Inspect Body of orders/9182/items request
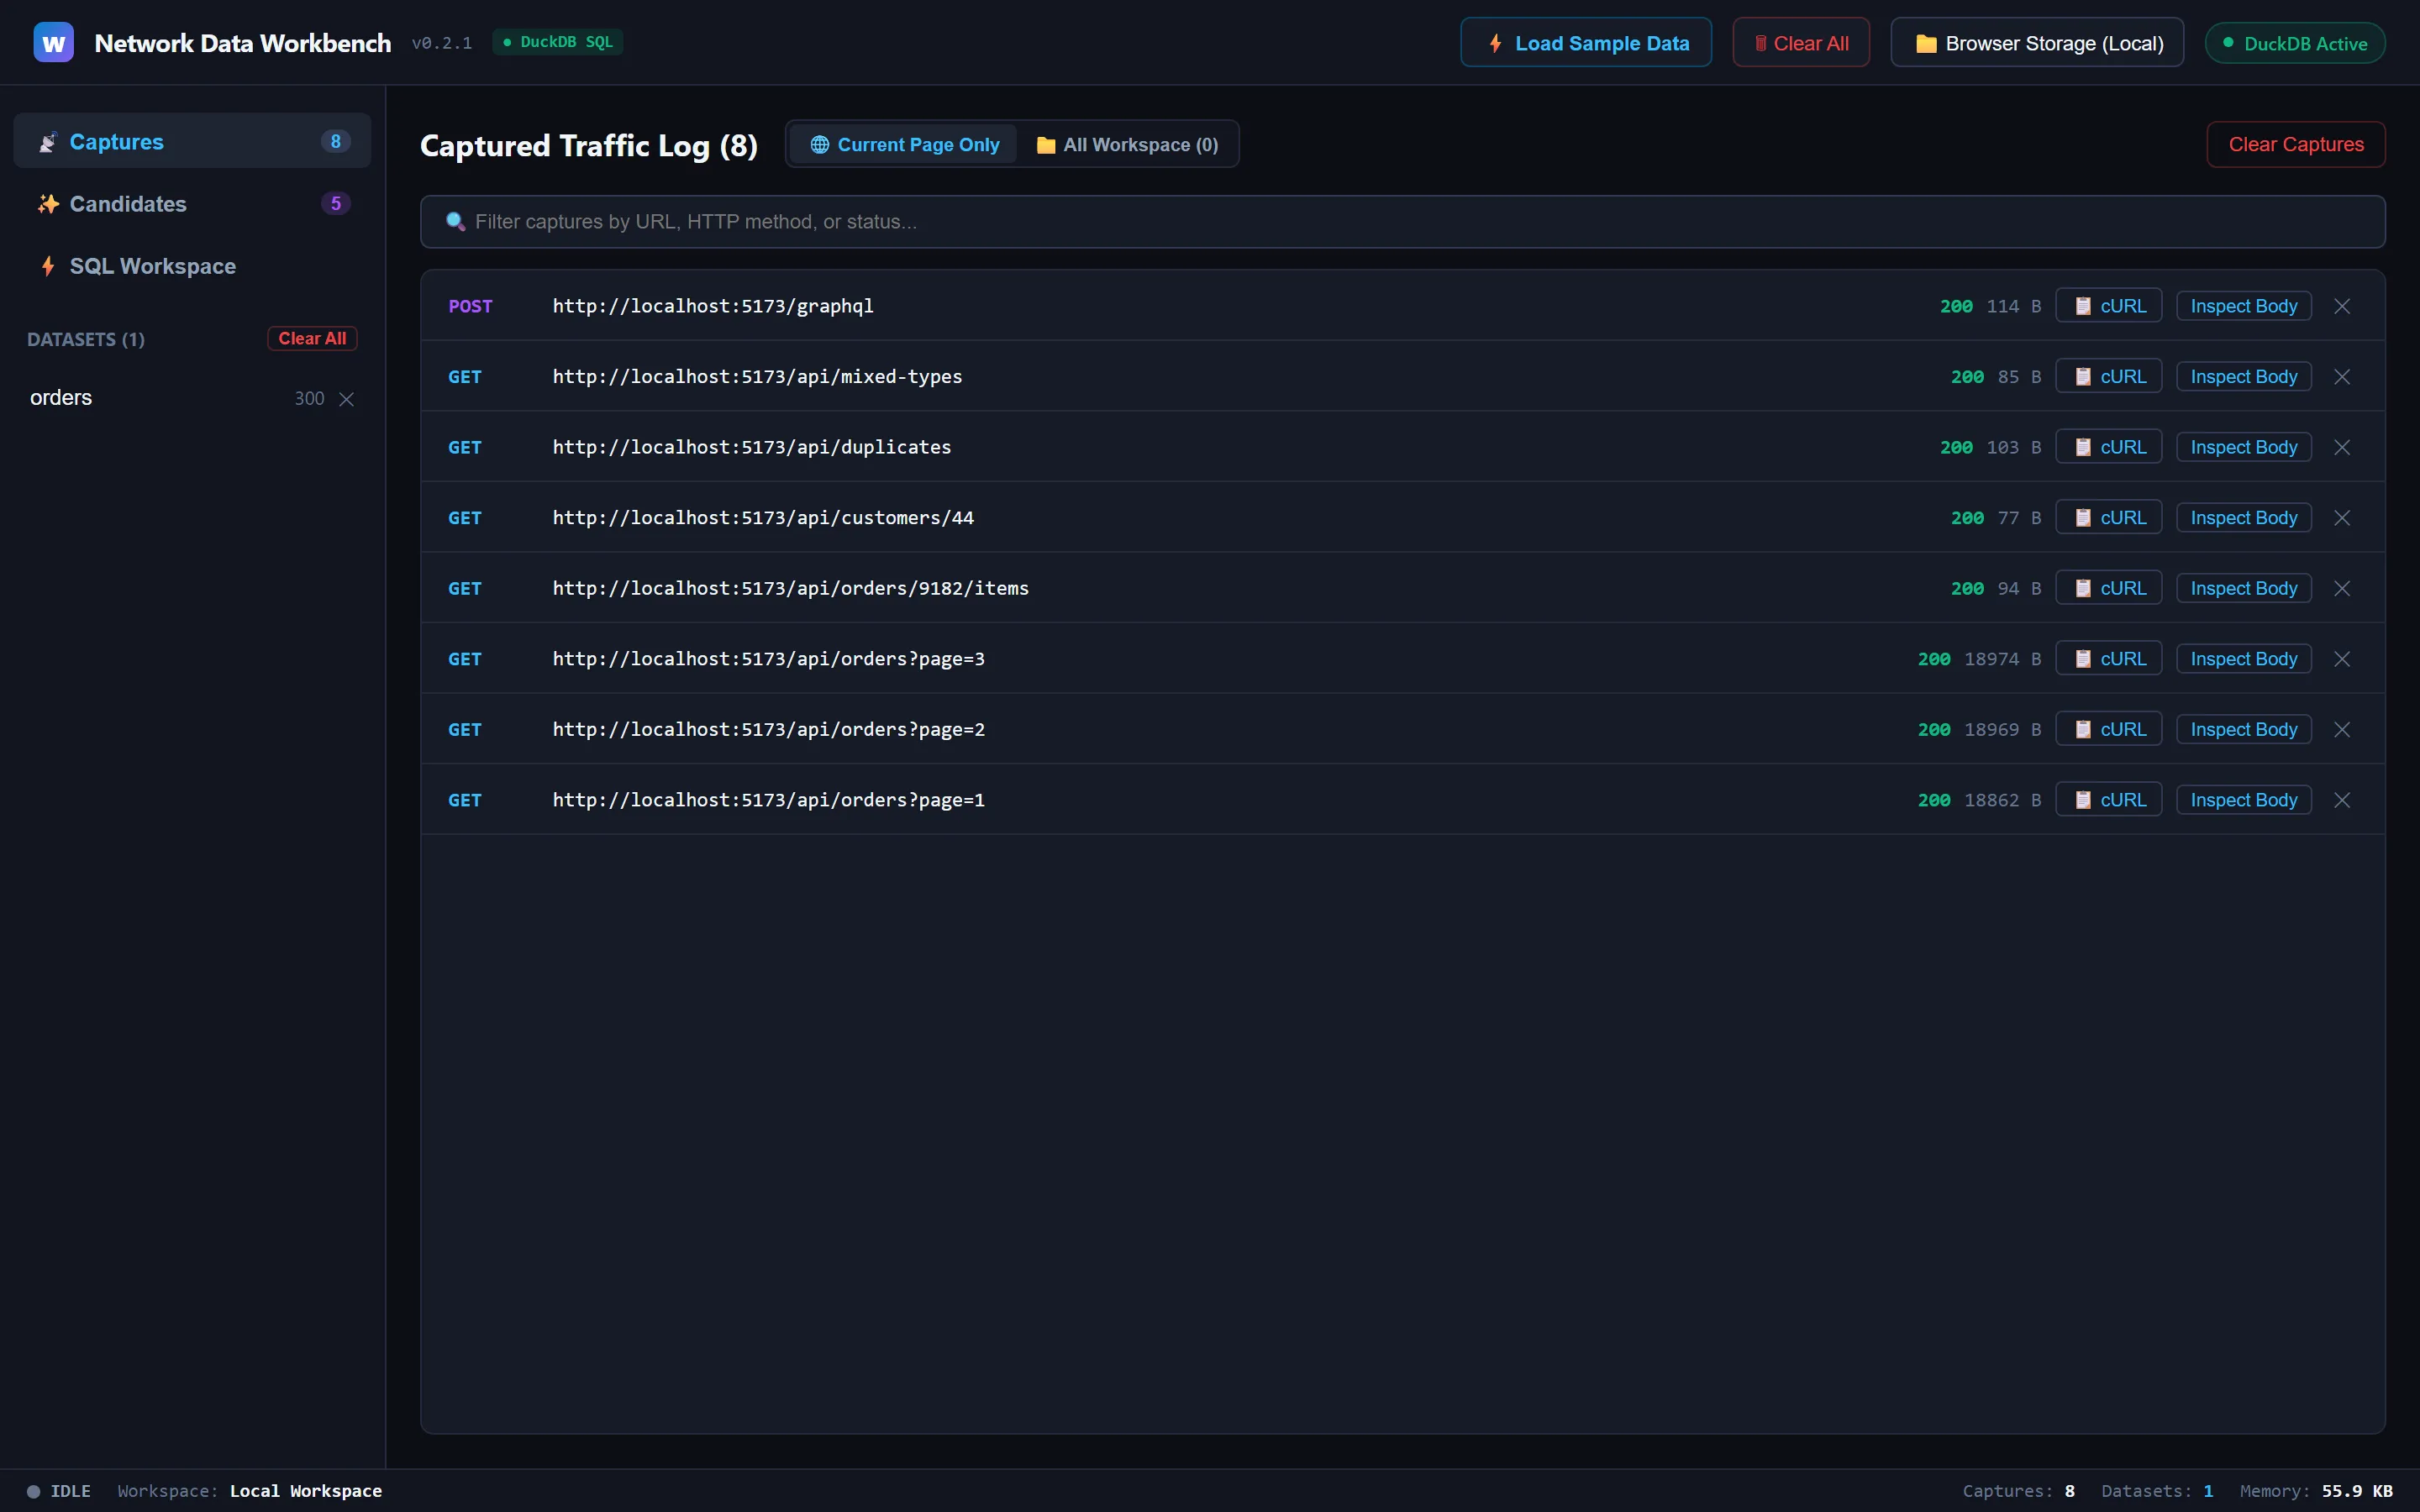This screenshot has width=2420, height=1512. pyautogui.click(x=2244, y=588)
